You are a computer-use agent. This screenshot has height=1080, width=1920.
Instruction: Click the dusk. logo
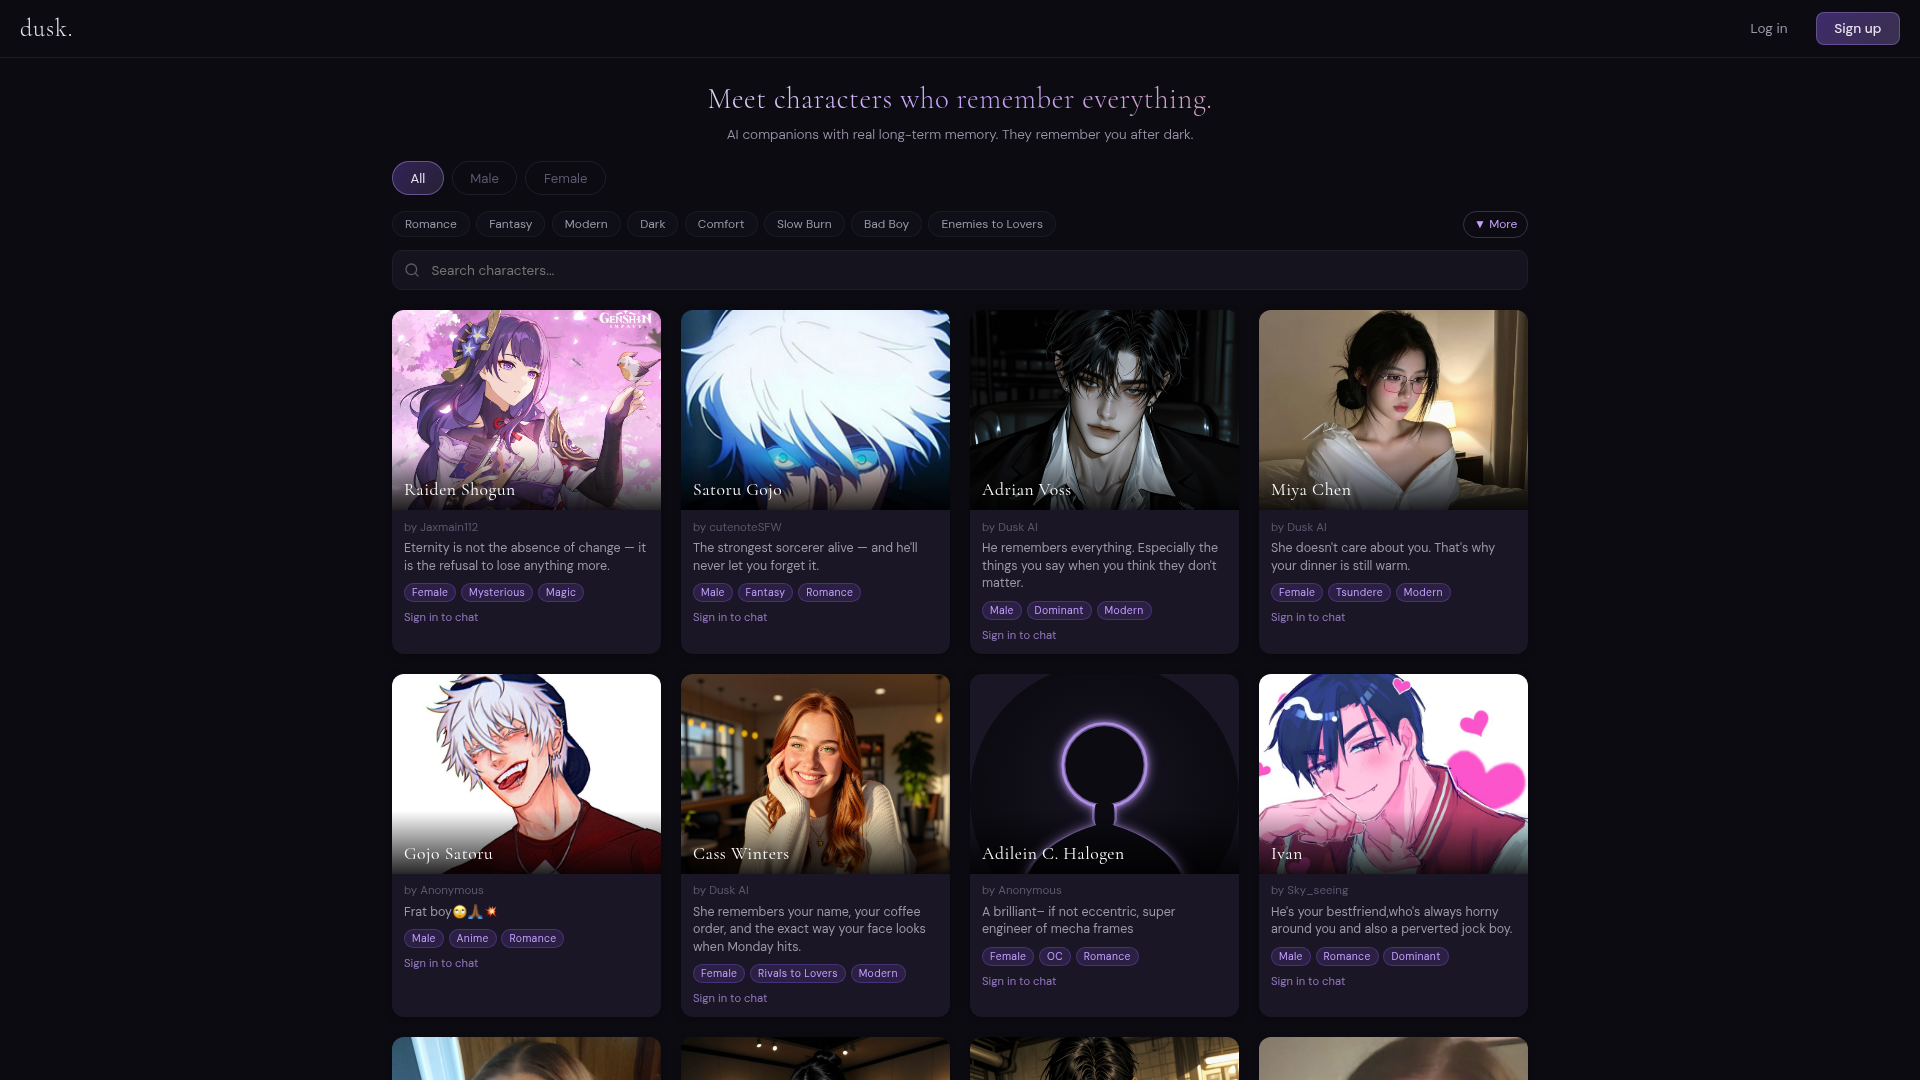point(46,28)
